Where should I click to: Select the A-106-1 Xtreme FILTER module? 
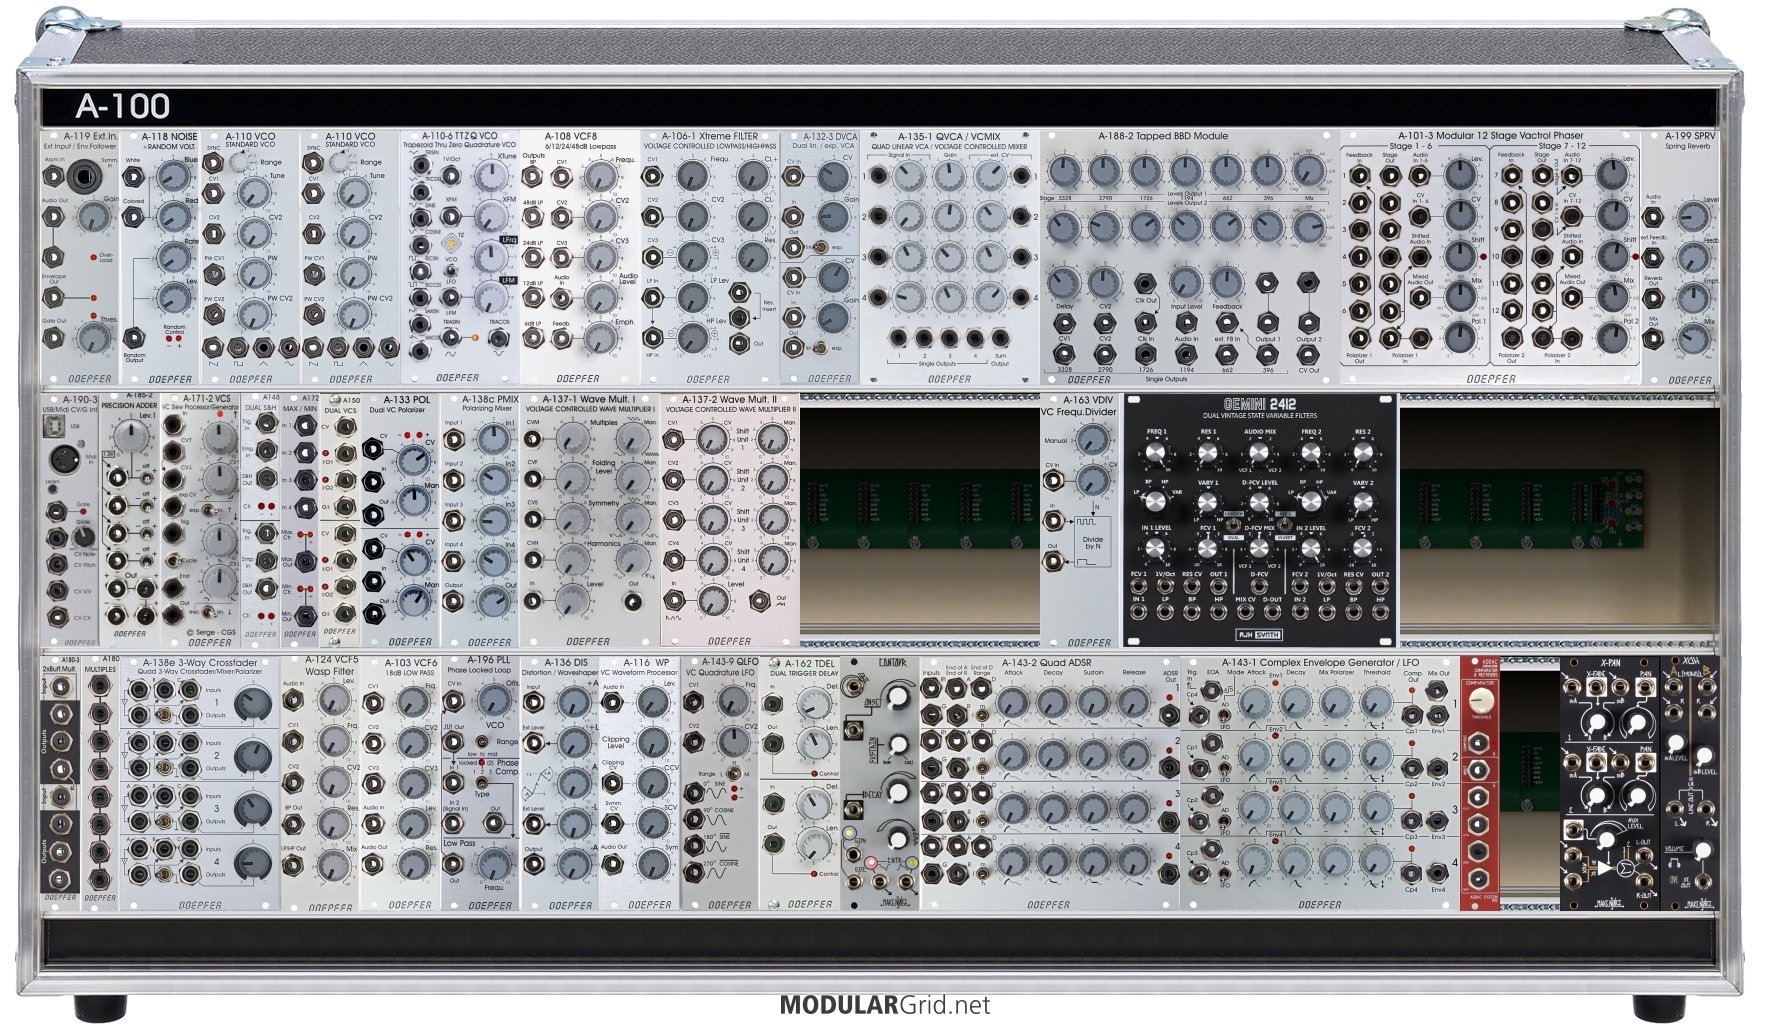coord(710,257)
